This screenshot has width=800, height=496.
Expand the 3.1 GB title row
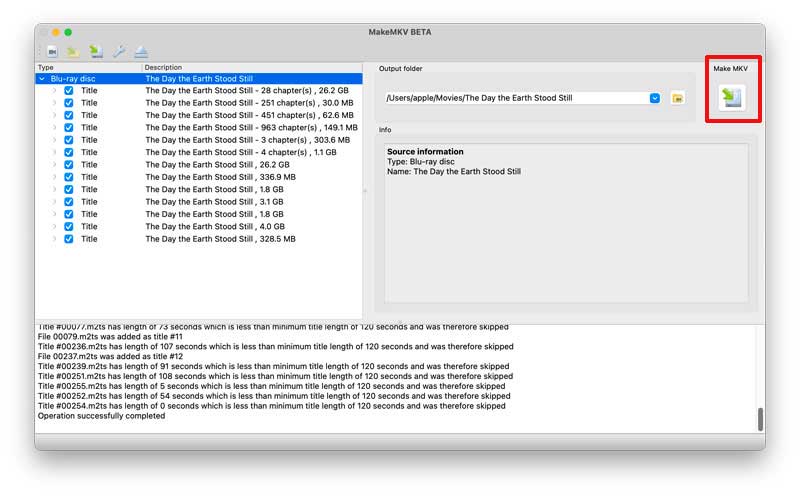[55, 202]
